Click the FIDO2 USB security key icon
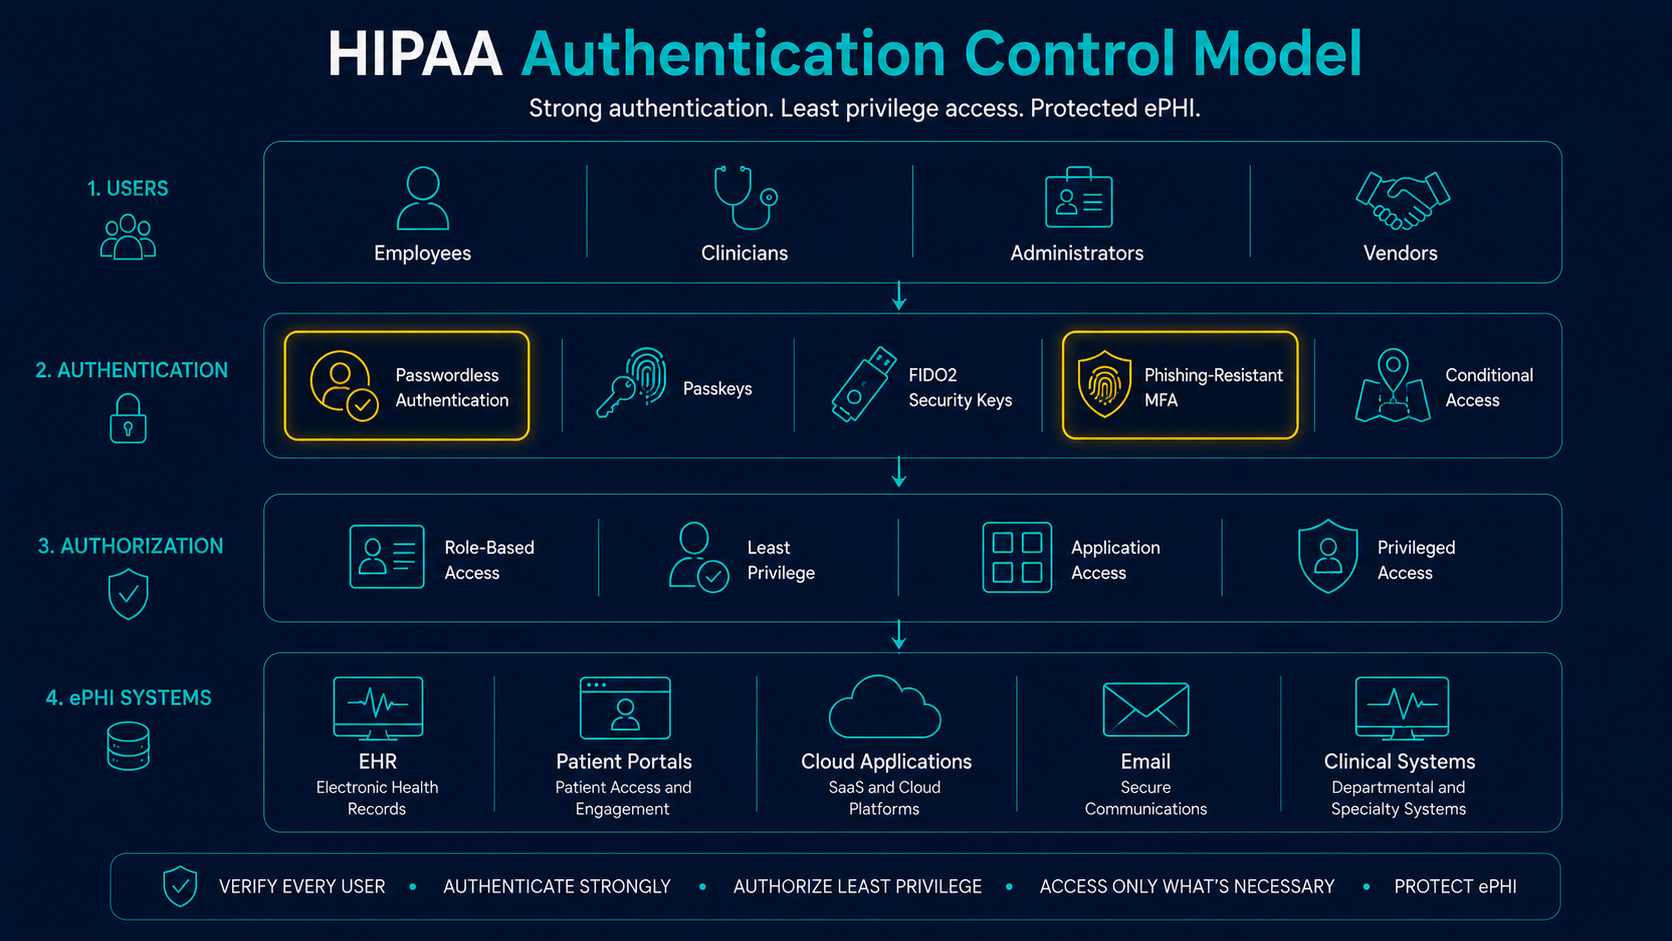 coord(863,384)
